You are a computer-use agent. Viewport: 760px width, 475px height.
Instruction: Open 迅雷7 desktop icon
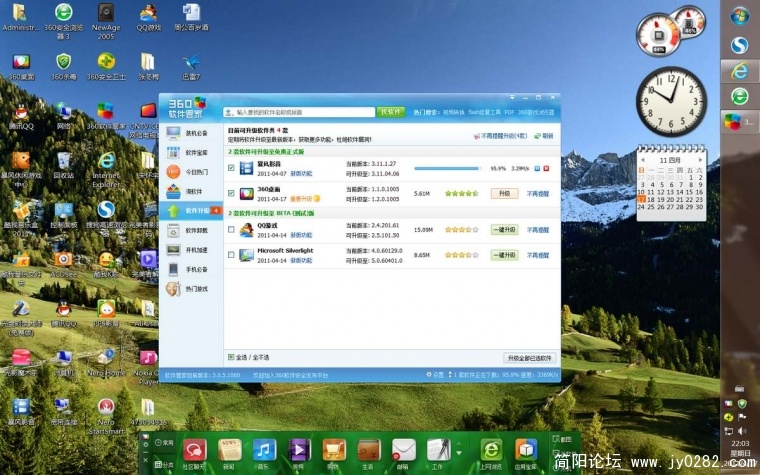191,66
